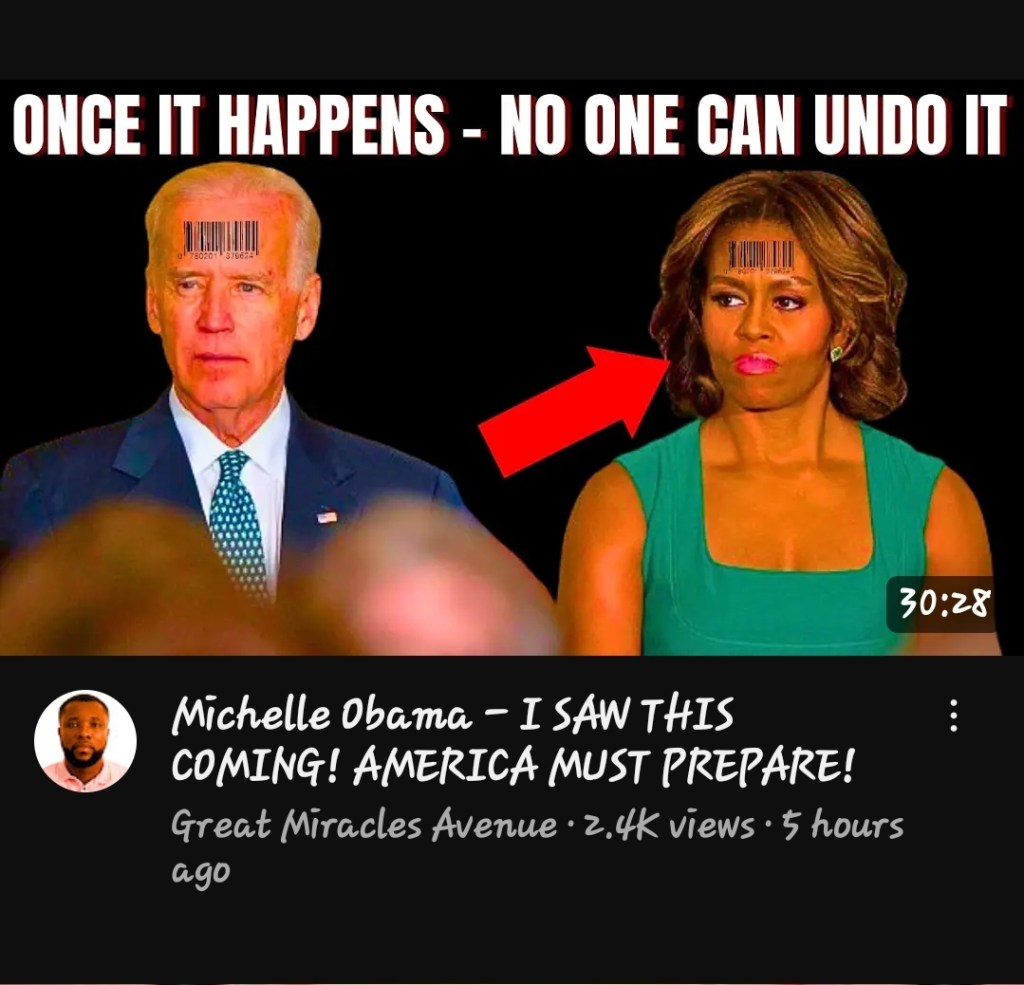1024x985 pixels.
Task: Click 'AMERICA MUST PREPARE!' in the title
Action: 603,765
